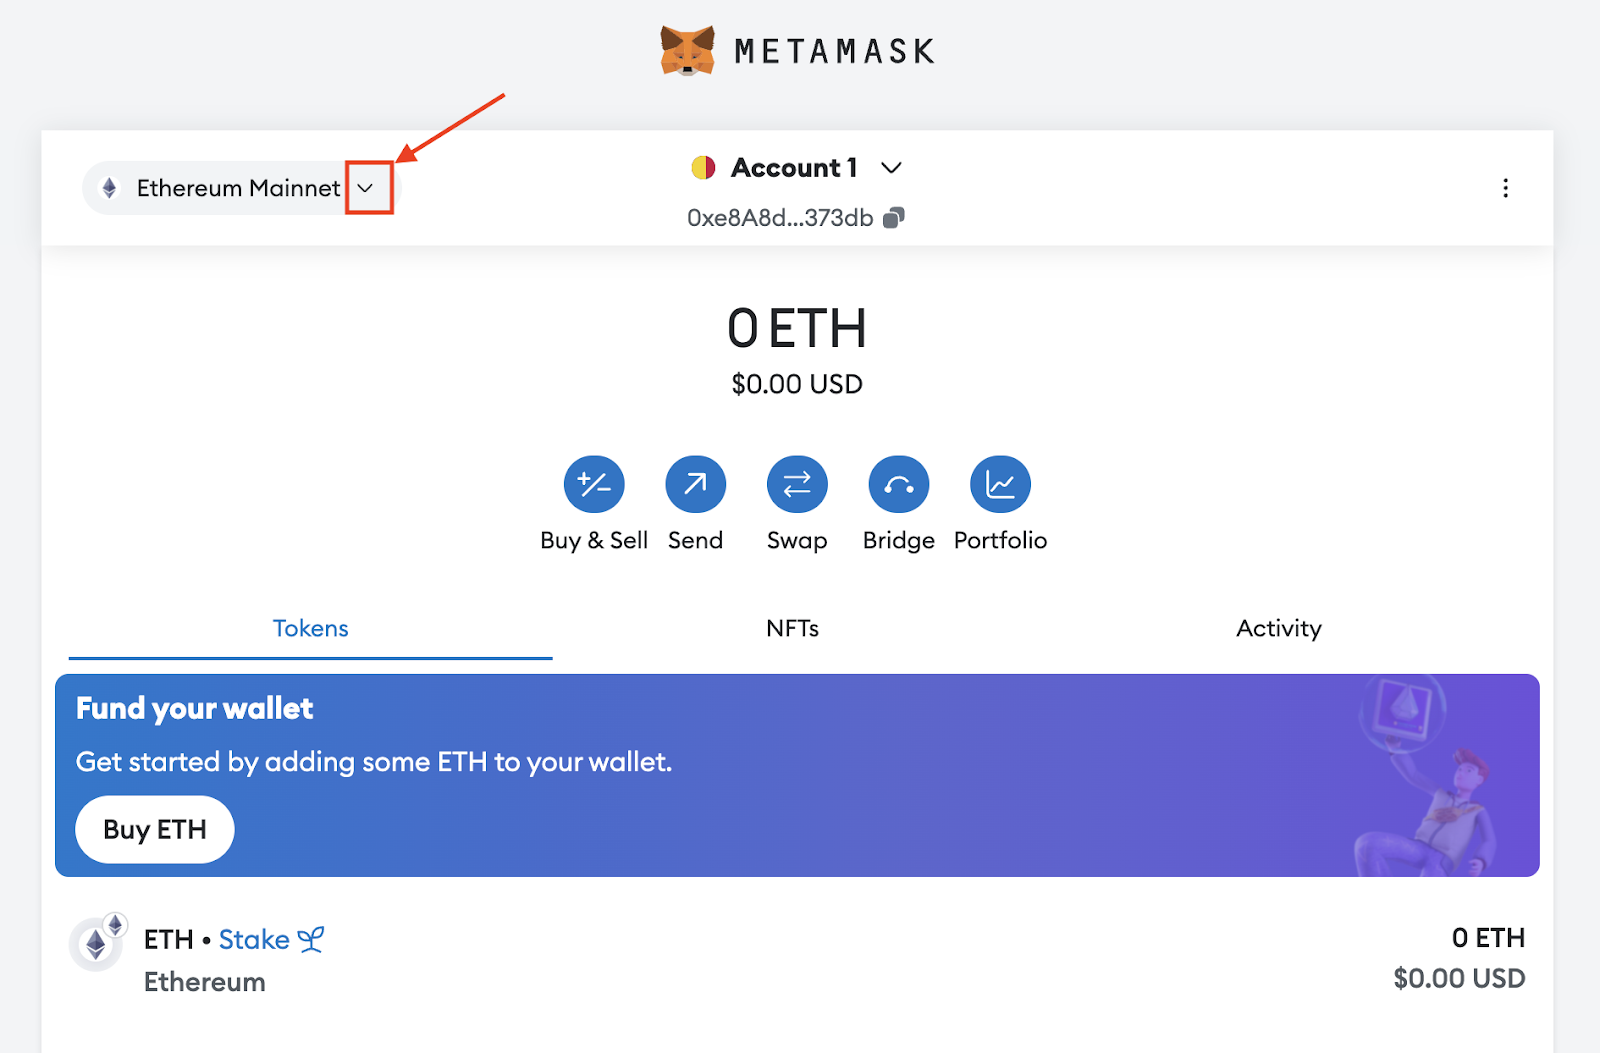This screenshot has width=1600, height=1053.
Task: Click the Stake link
Action: 254,940
